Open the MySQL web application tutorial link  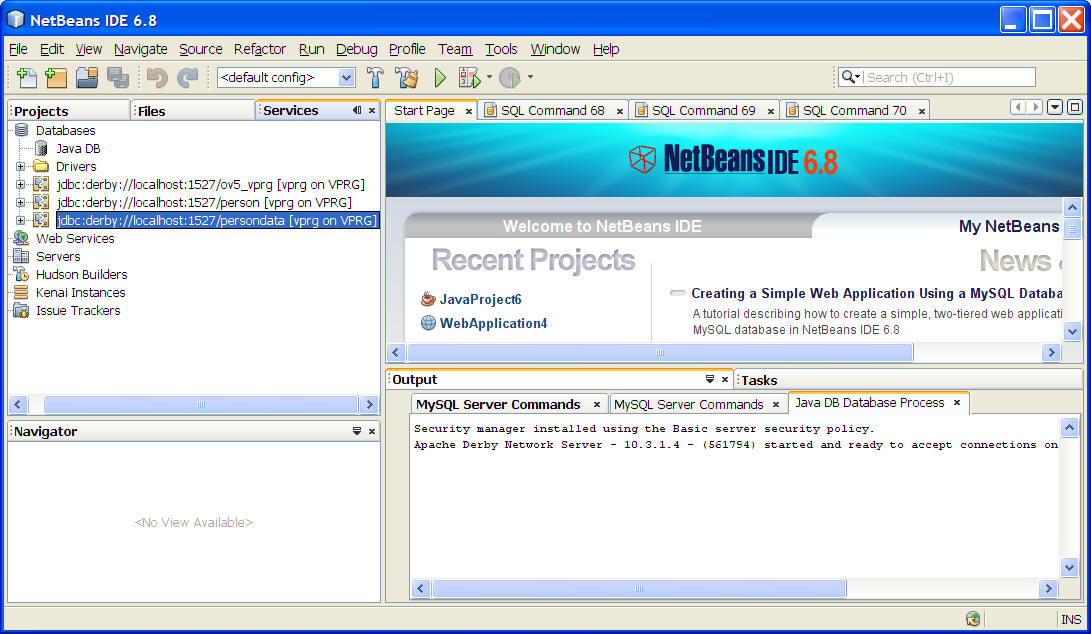876,294
